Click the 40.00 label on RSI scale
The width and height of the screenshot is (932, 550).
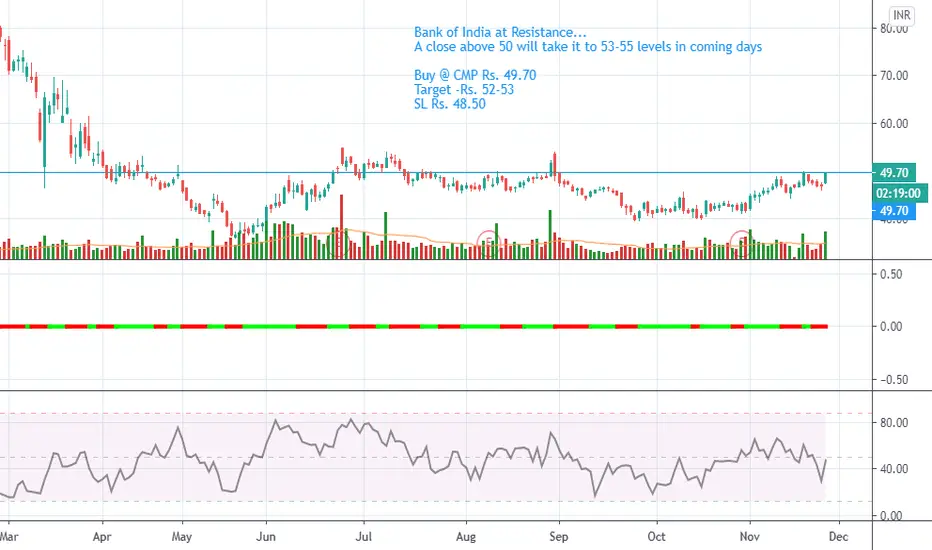(x=894, y=469)
